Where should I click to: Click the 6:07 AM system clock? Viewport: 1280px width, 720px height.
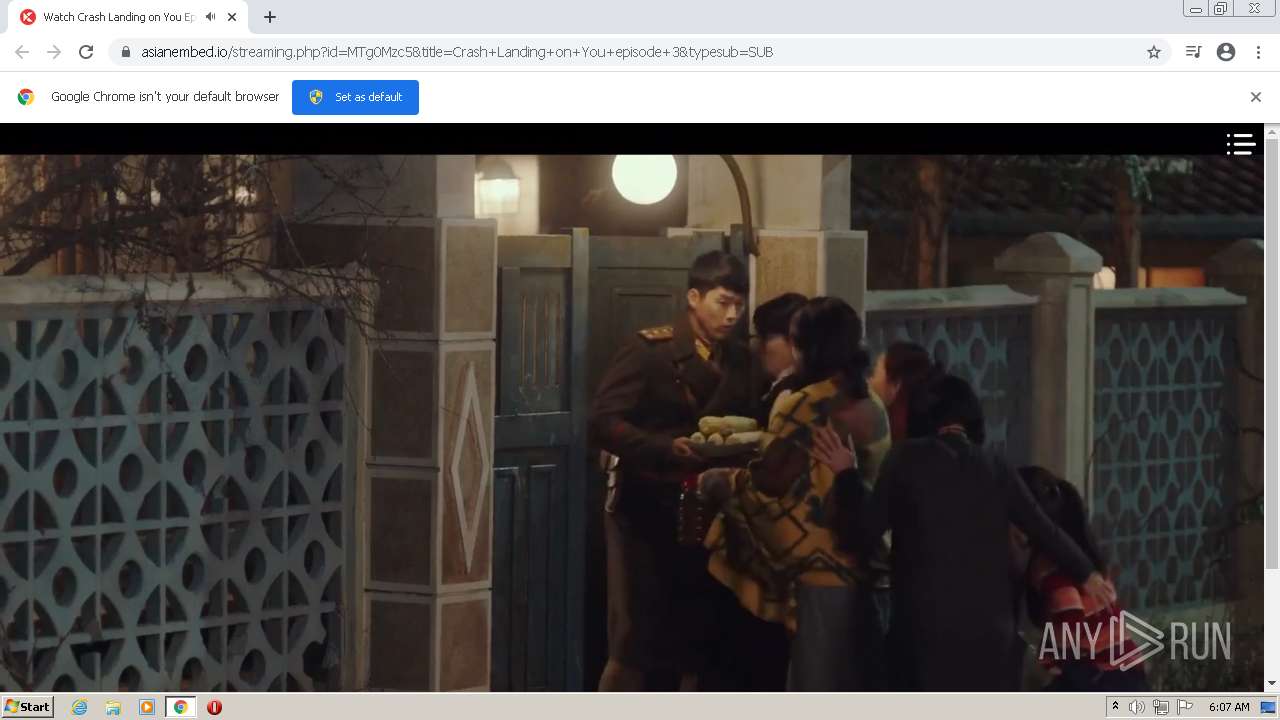[x=1229, y=707]
